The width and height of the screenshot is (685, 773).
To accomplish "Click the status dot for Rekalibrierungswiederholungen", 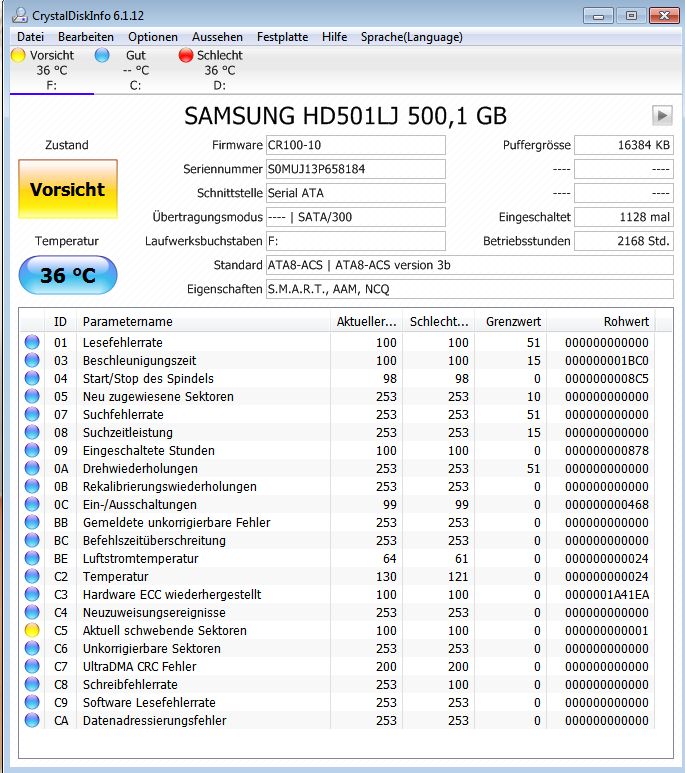I will click(x=32, y=486).
